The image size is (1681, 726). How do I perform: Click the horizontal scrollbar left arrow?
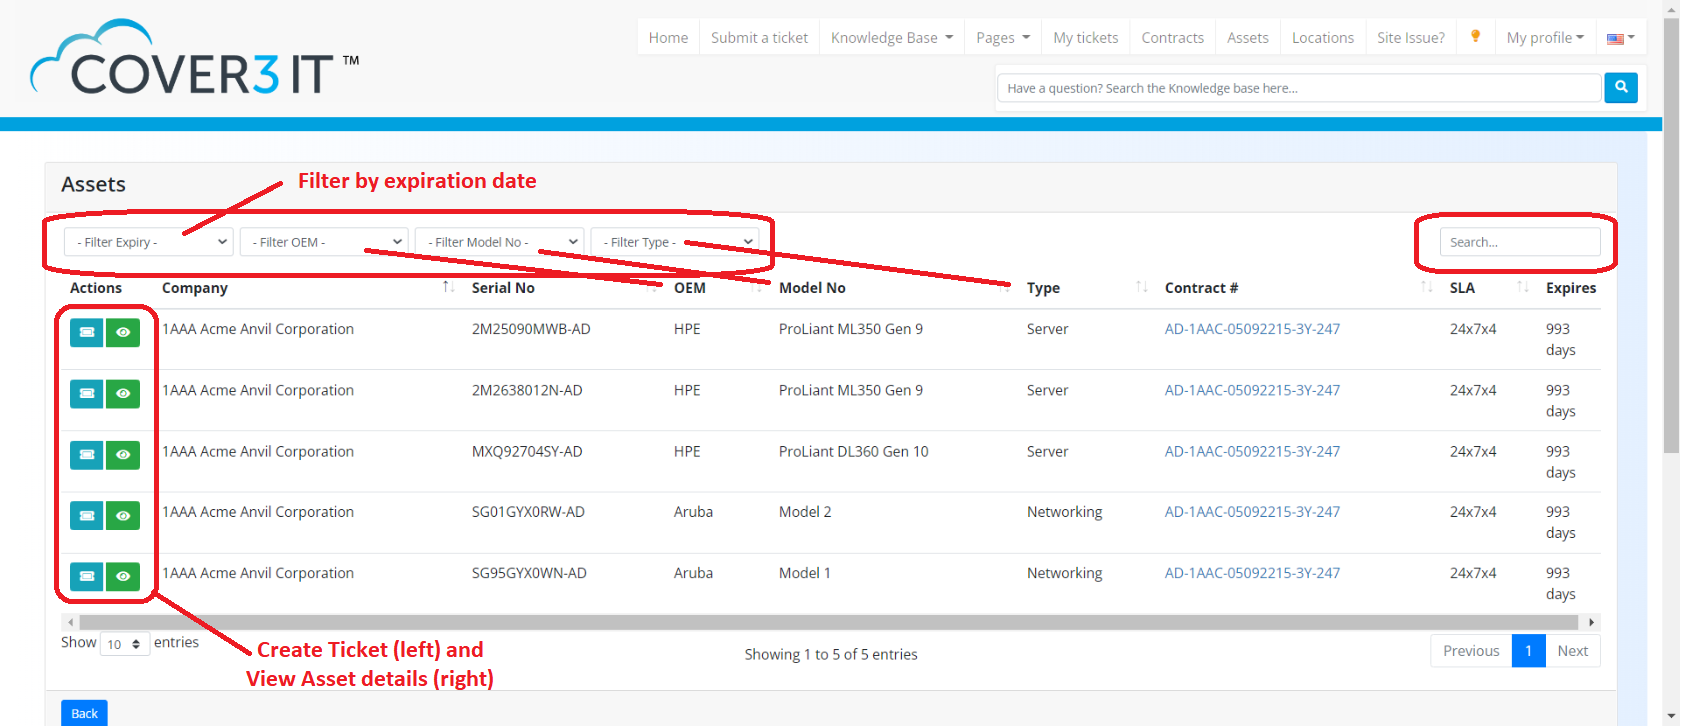[x=70, y=622]
